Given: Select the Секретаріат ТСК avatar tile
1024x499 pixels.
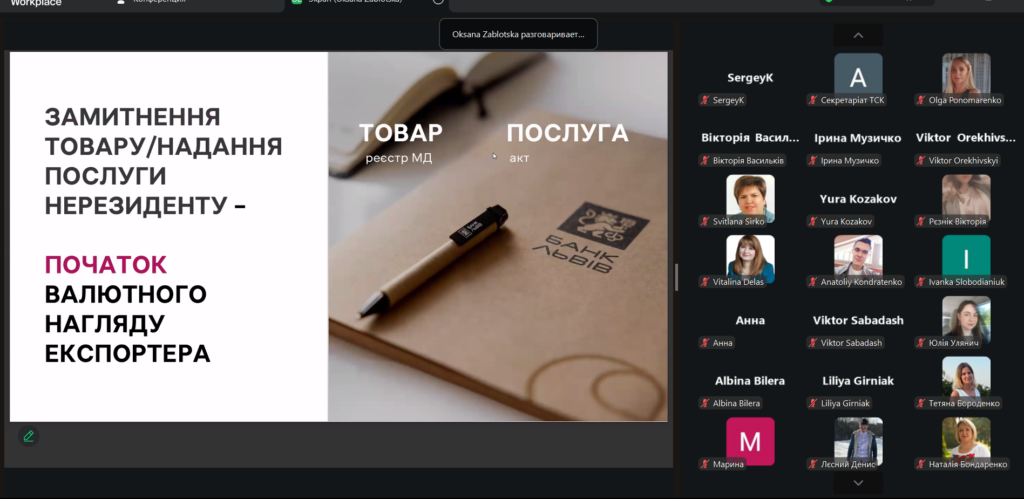Looking at the screenshot, I should click(x=858, y=74).
